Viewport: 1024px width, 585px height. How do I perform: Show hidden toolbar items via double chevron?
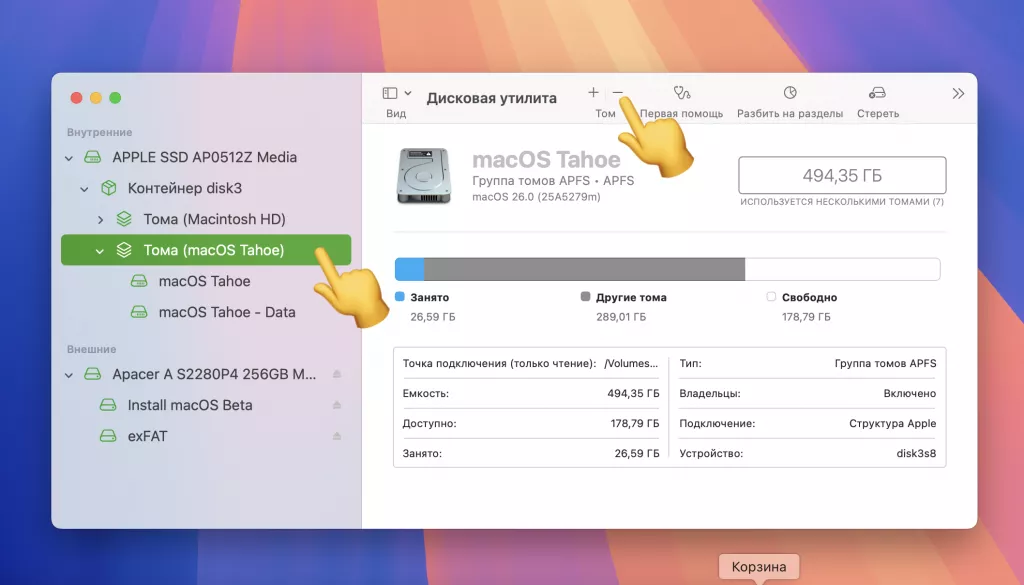pos(958,92)
